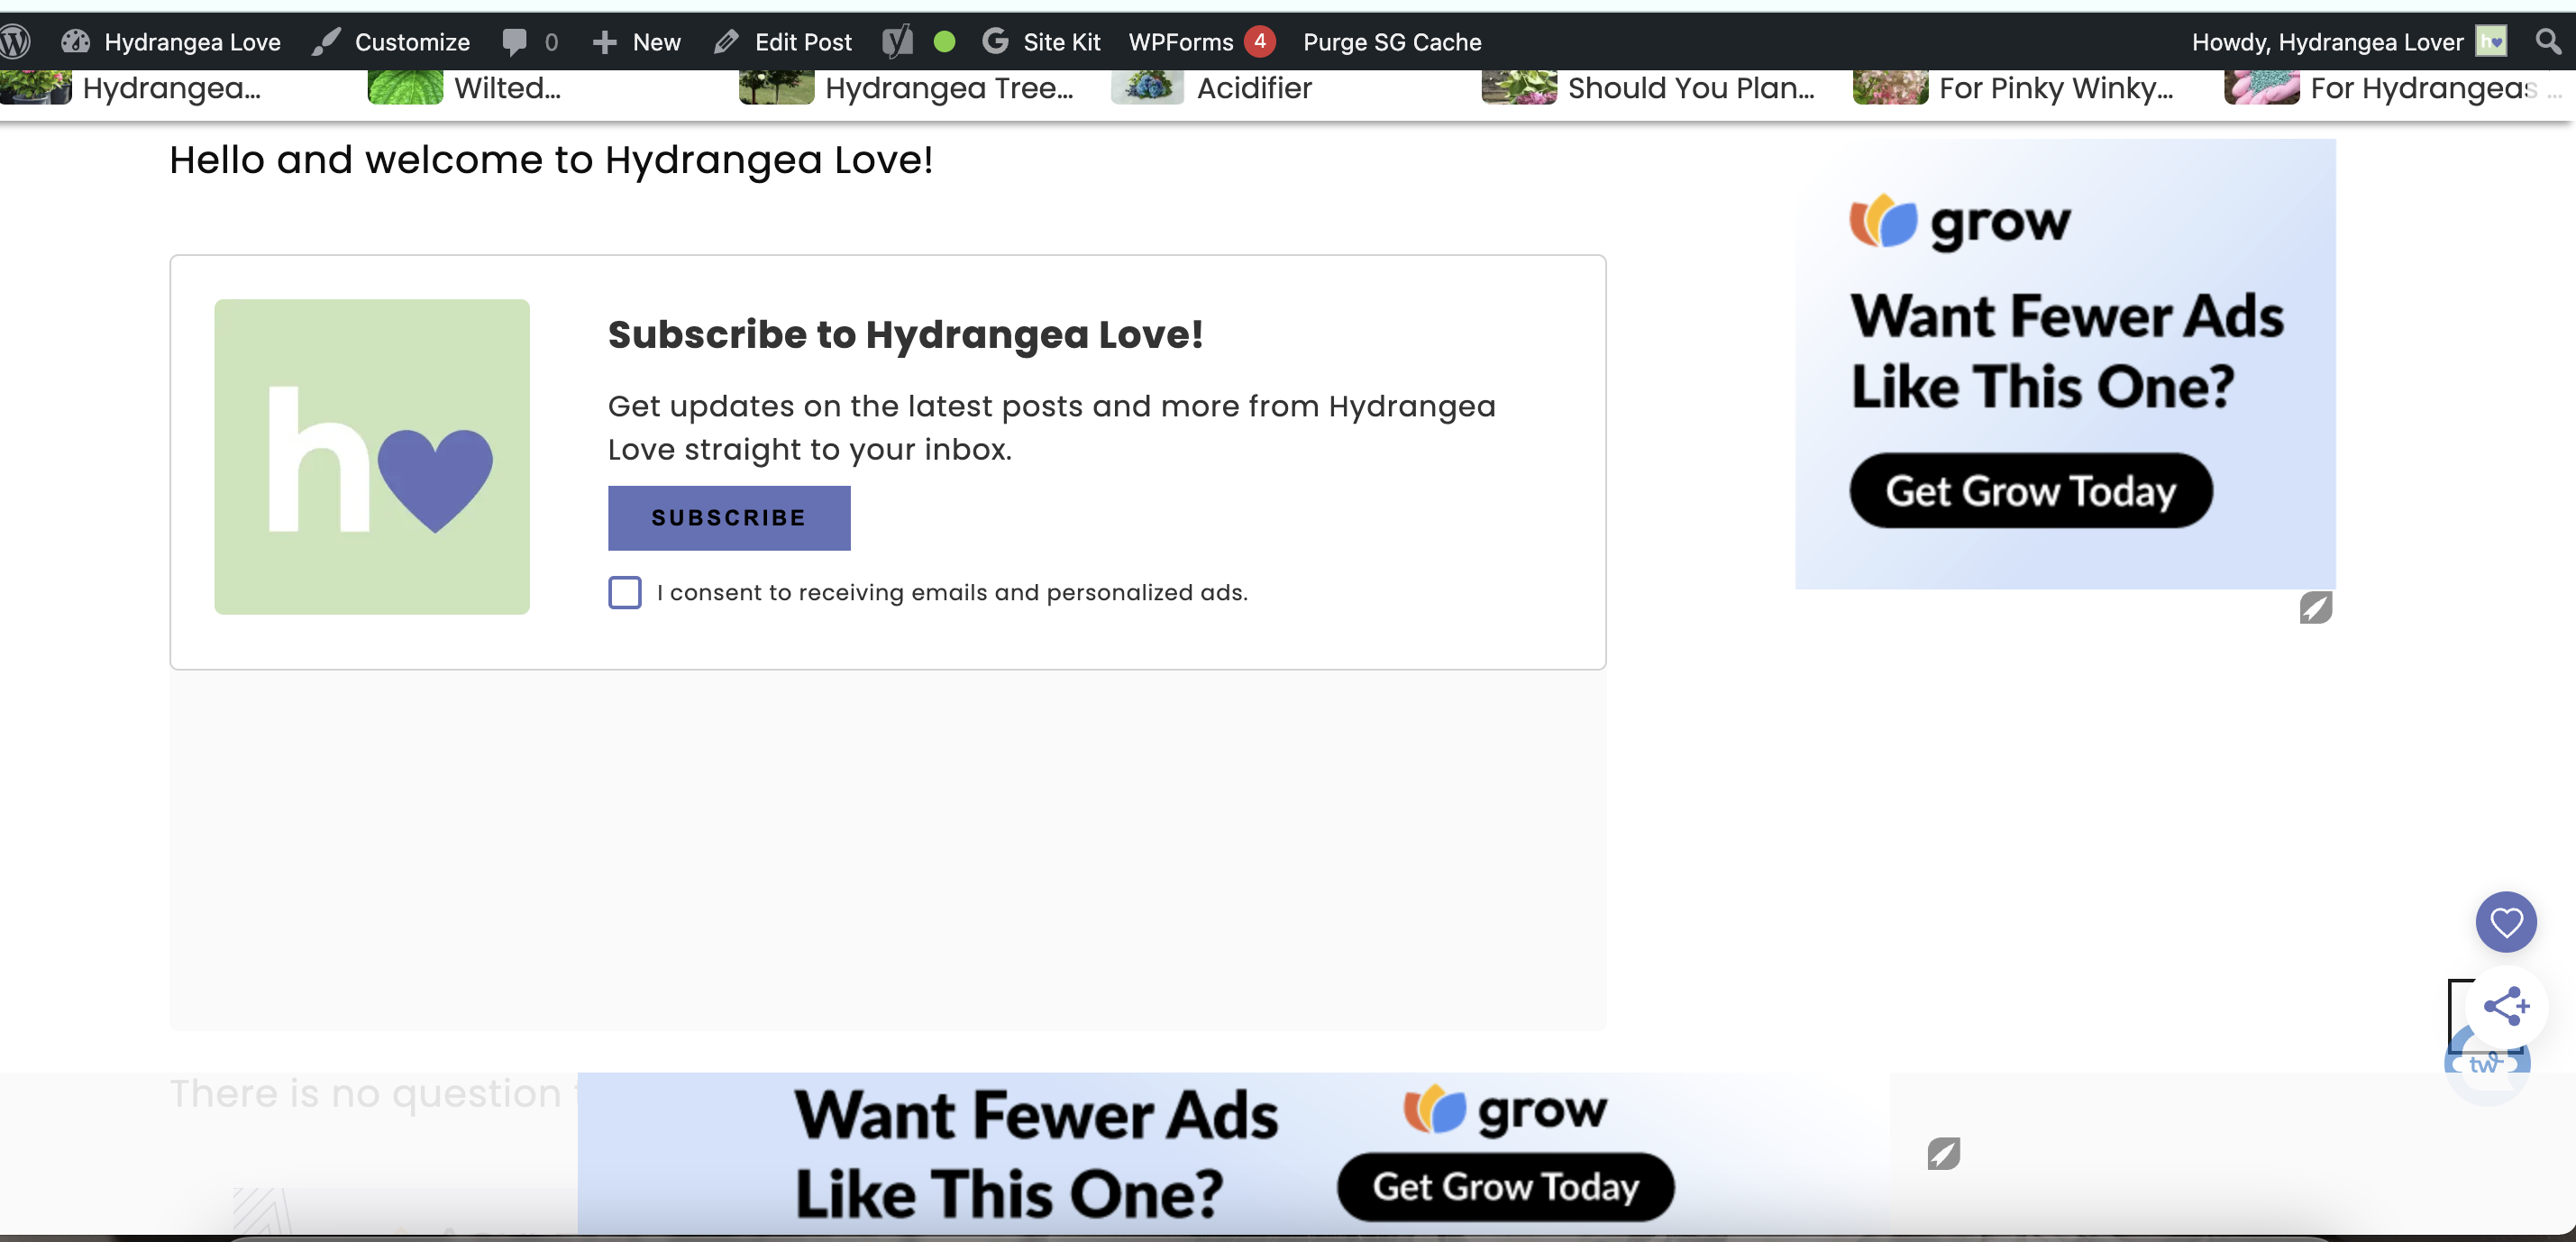Click sidebar Get Grow Today button
This screenshot has height=1242, width=2576.
pos(2030,491)
